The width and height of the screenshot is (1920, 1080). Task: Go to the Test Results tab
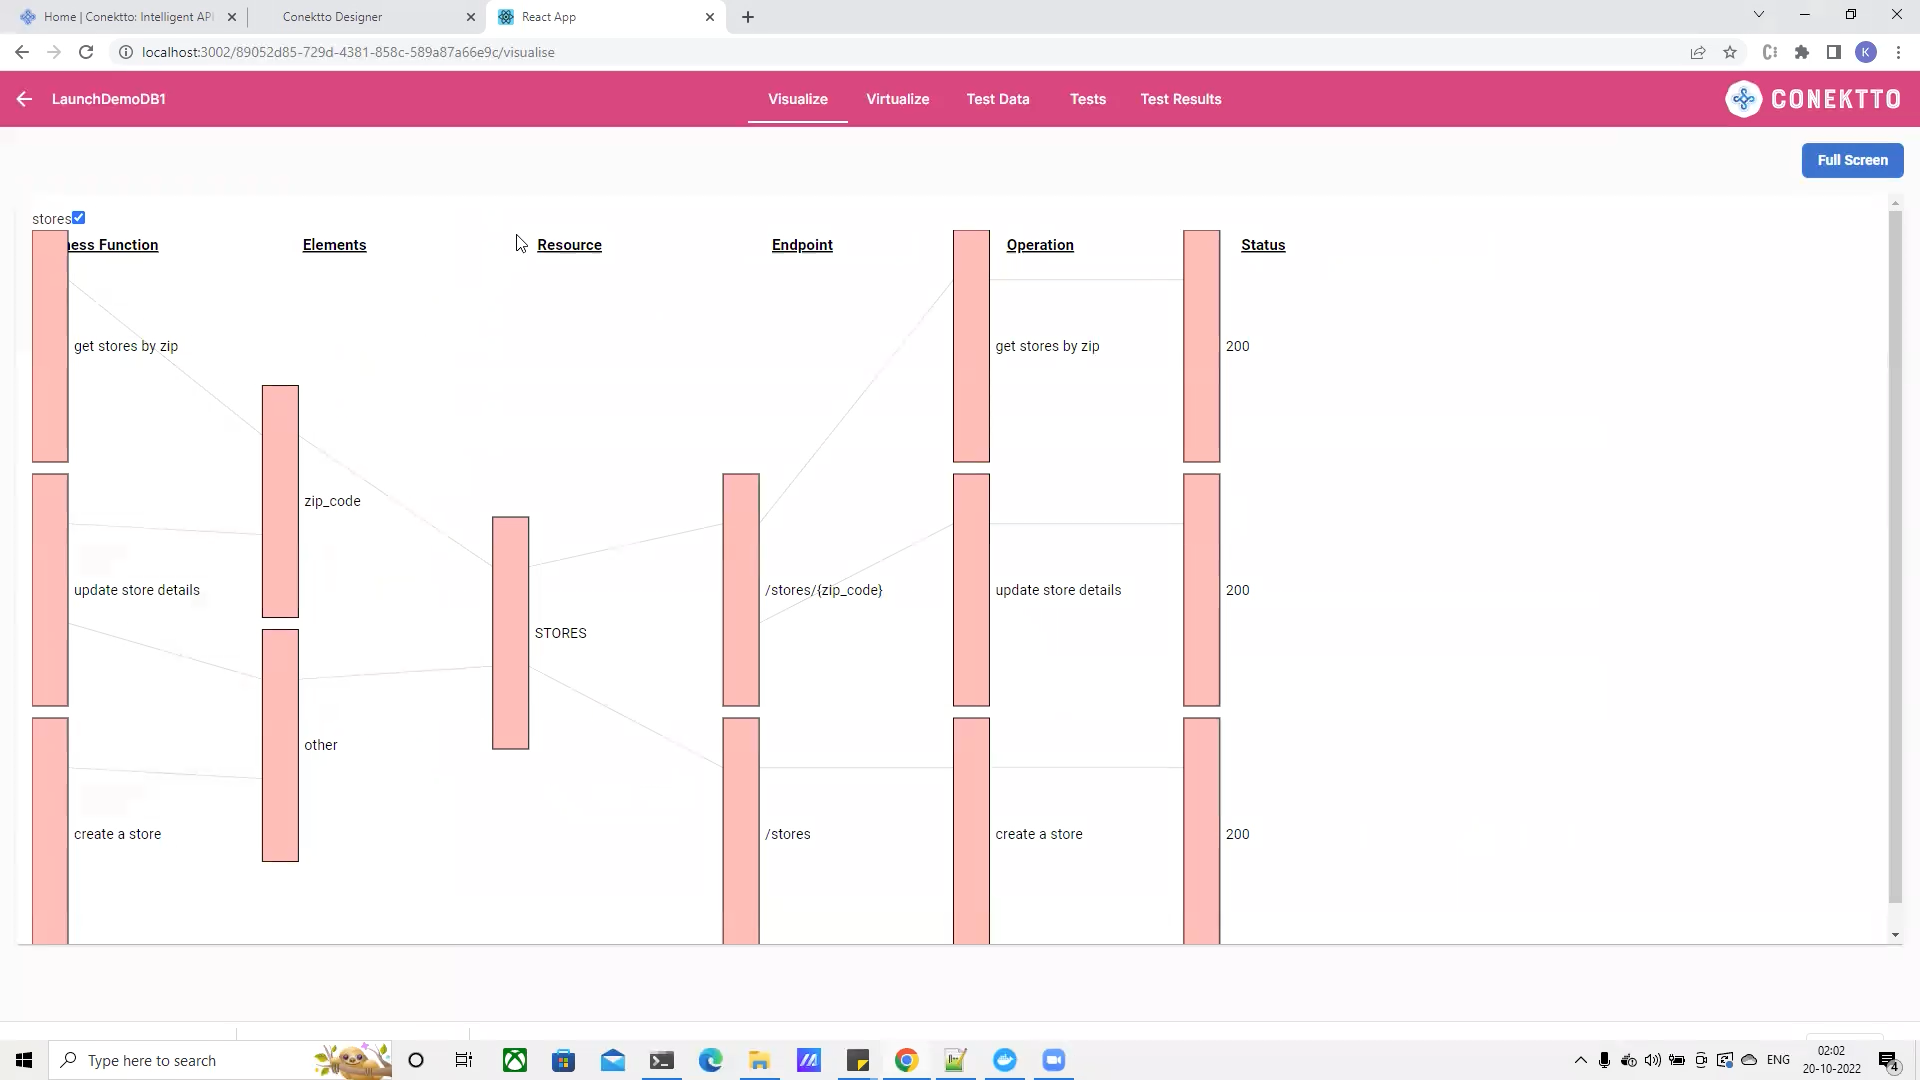[x=1180, y=99]
